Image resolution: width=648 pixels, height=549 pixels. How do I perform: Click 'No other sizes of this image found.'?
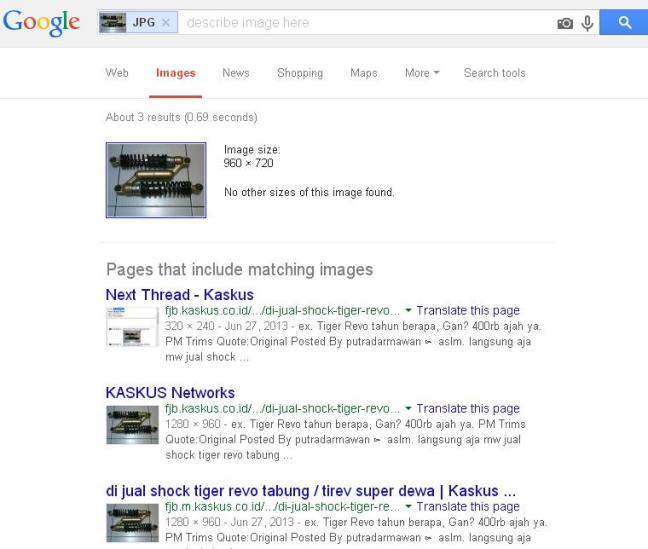pyautogui.click(x=309, y=192)
